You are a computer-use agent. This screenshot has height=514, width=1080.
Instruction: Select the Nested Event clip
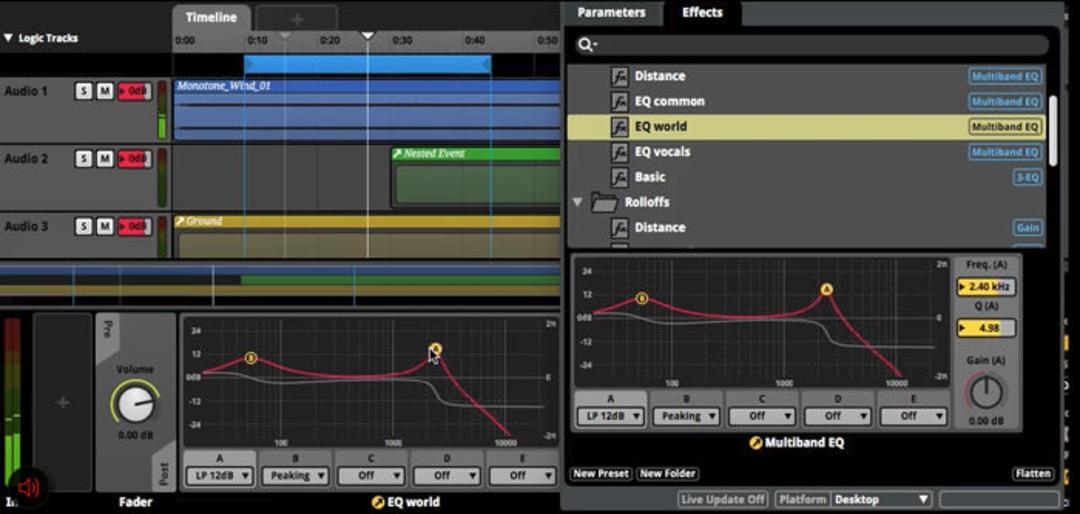click(476, 177)
